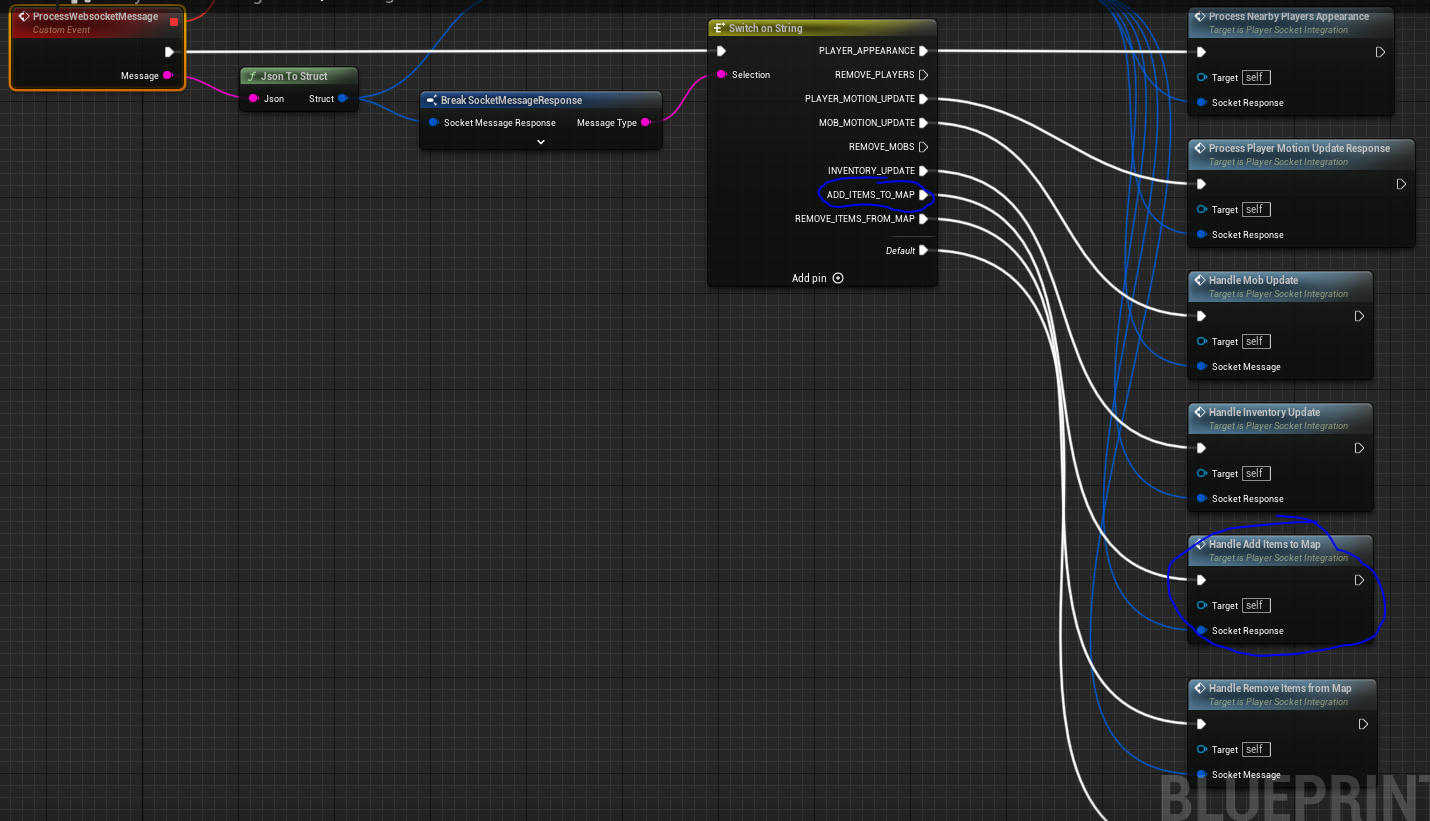The height and width of the screenshot is (821, 1430).
Task: Click the Default output exec pin
Action: (923, 250)
